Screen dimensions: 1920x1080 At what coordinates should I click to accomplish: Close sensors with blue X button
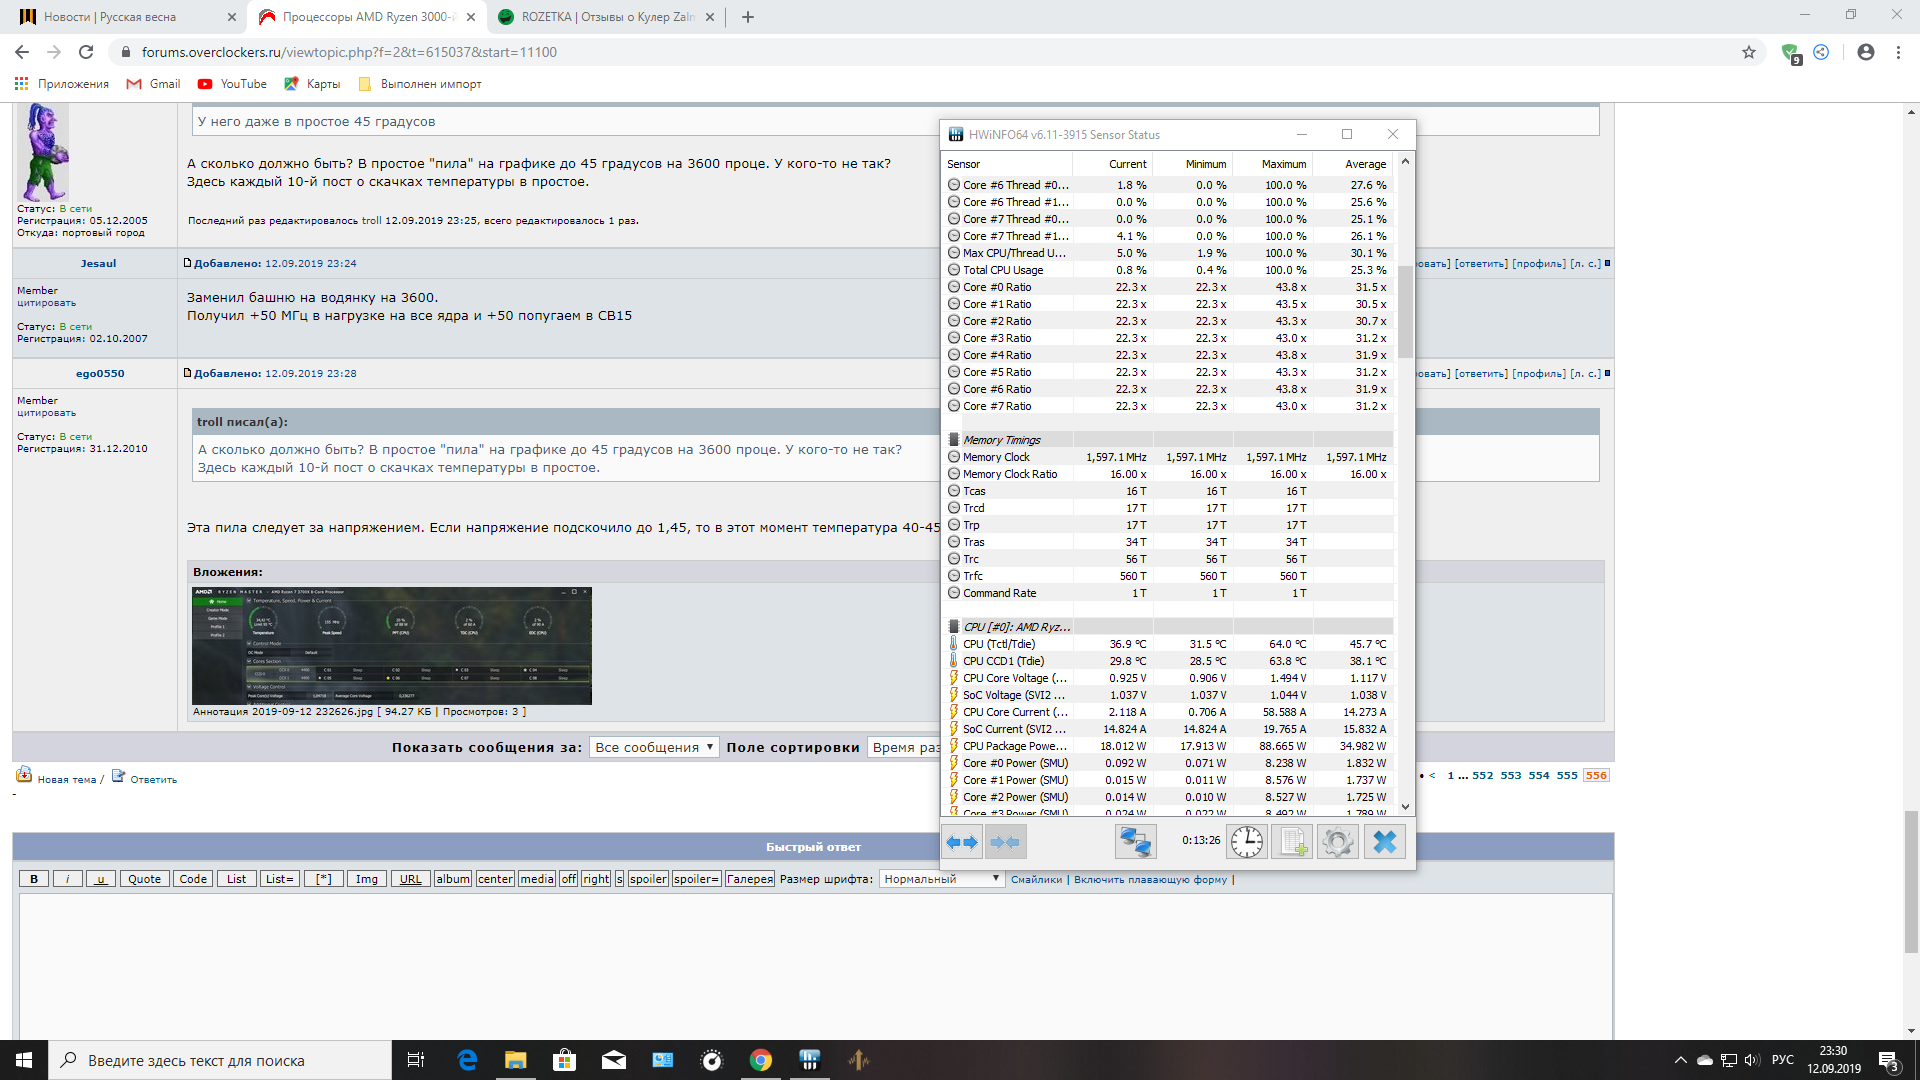point(1384,842)
